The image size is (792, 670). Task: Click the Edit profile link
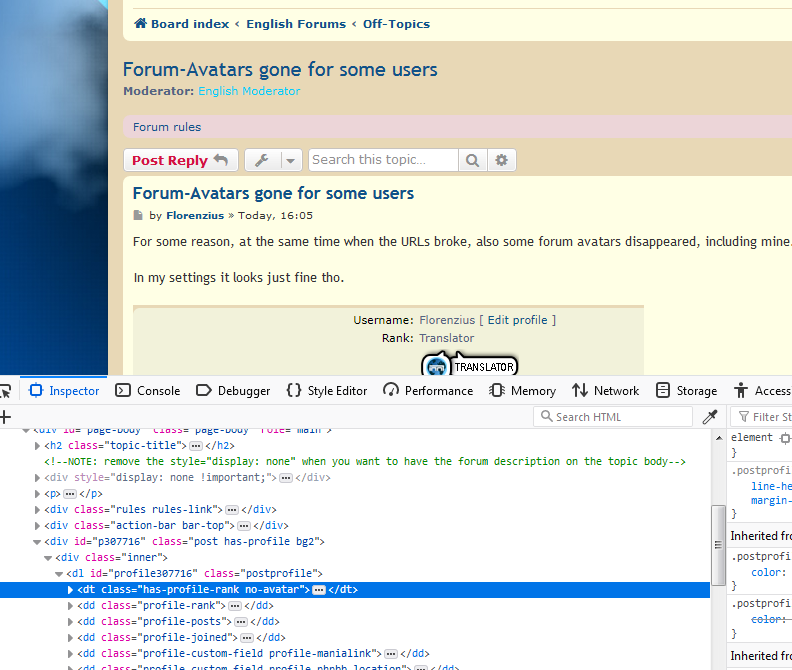(x=517, y=320)
